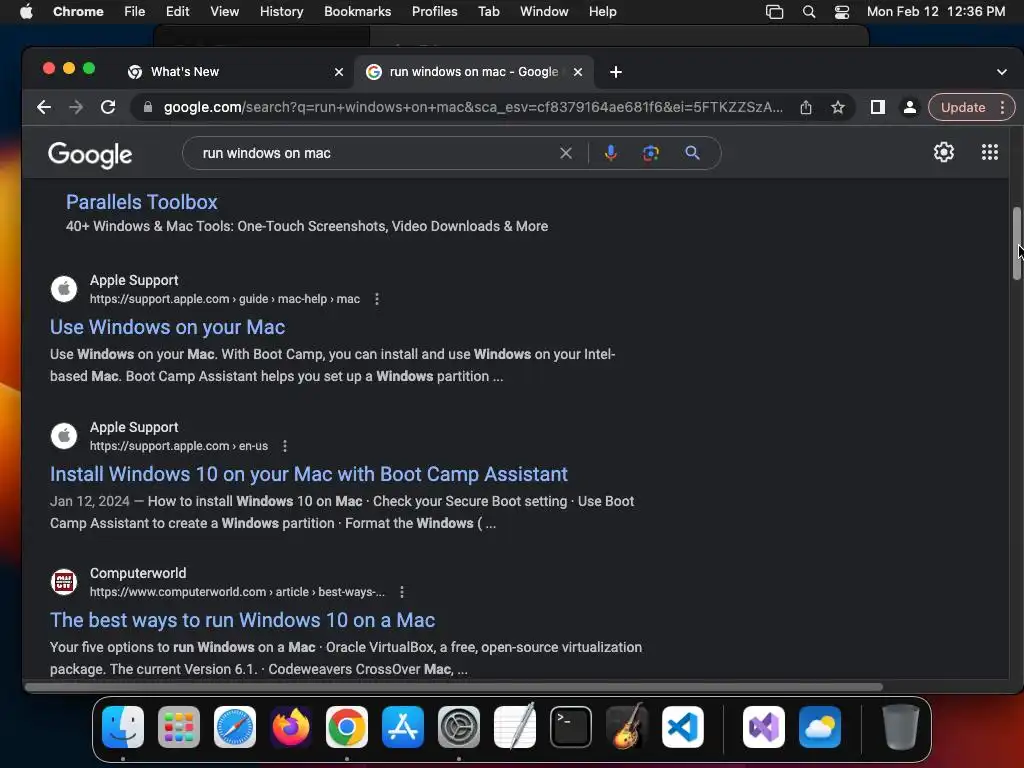Clear the Google search box text
Screen dimensions: 1024x768
coord(566,153)
